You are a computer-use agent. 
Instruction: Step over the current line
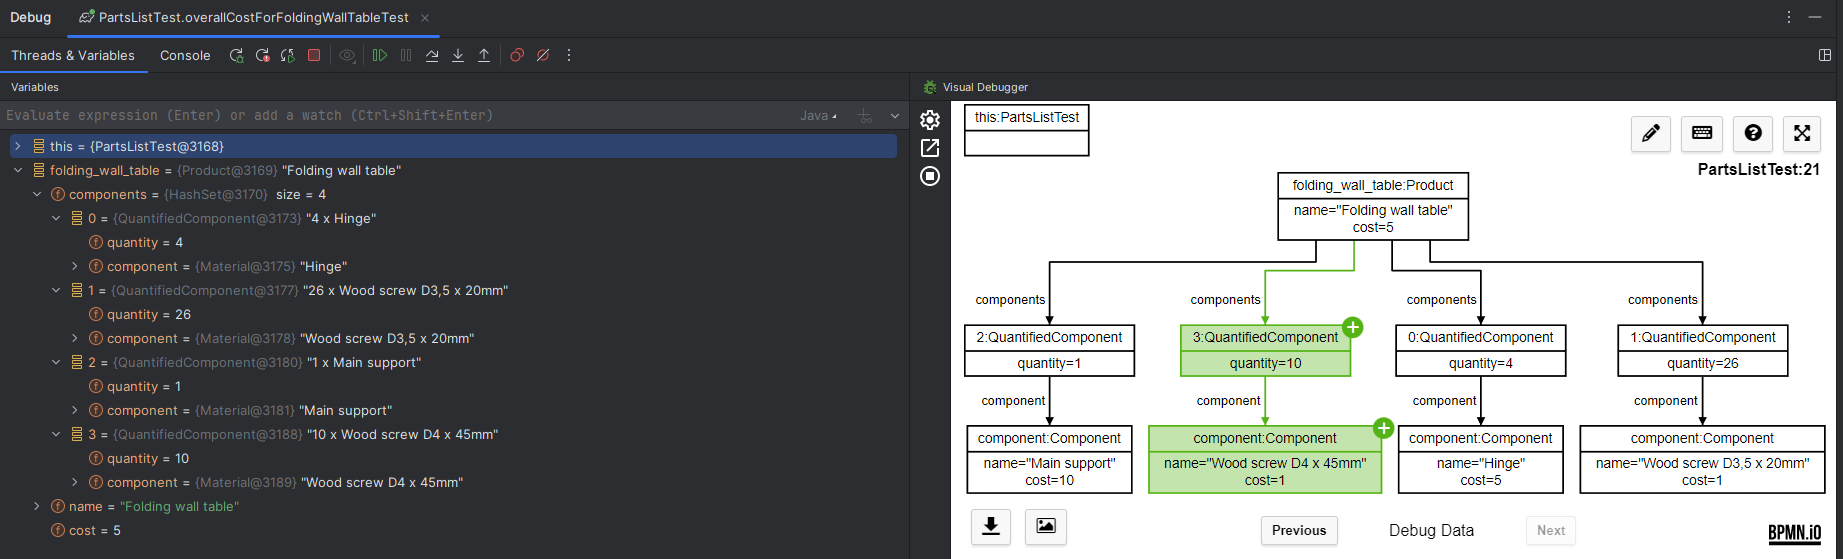[x=432, y=56]
